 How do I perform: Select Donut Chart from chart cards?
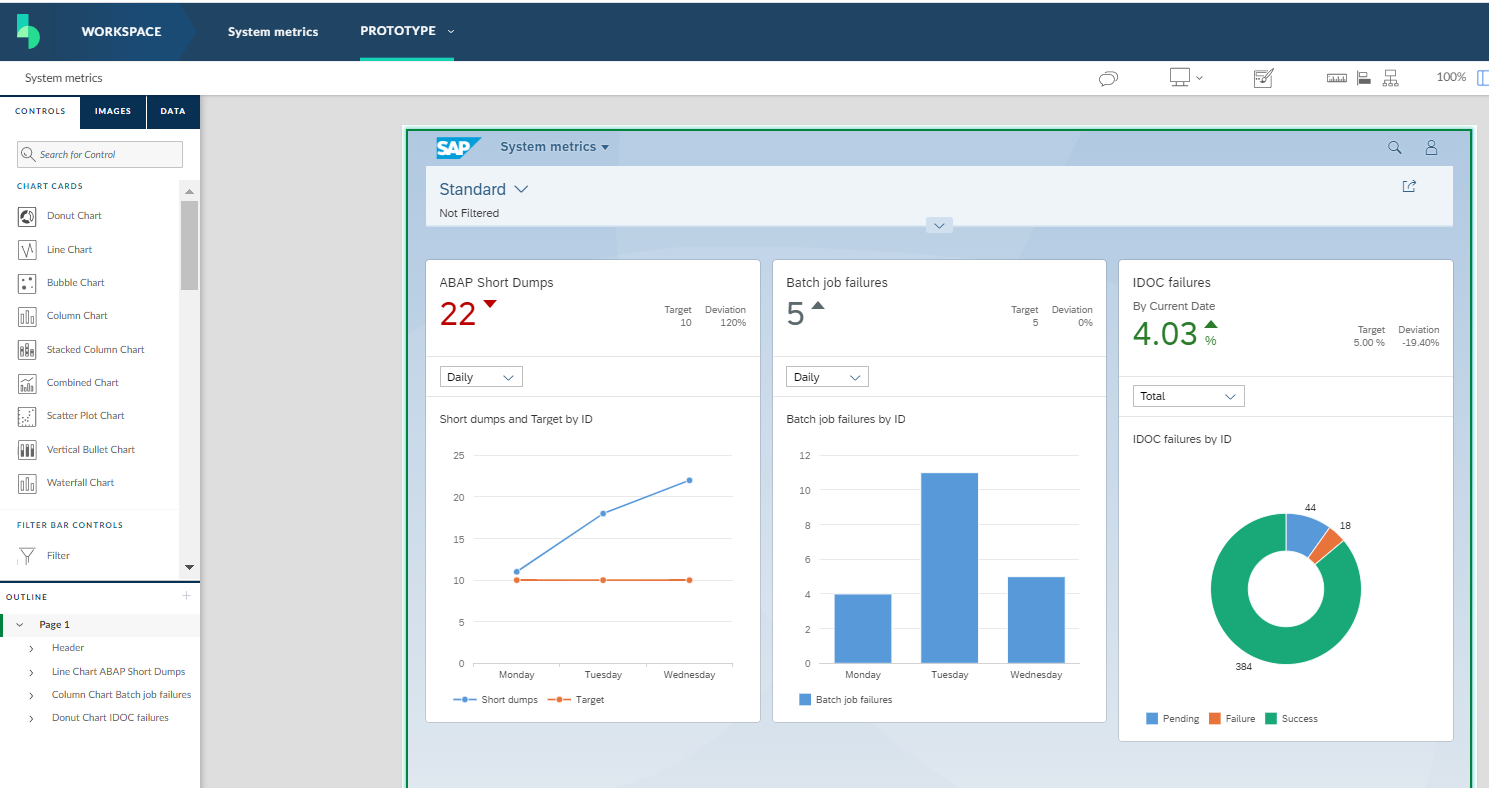coord(74,216)
